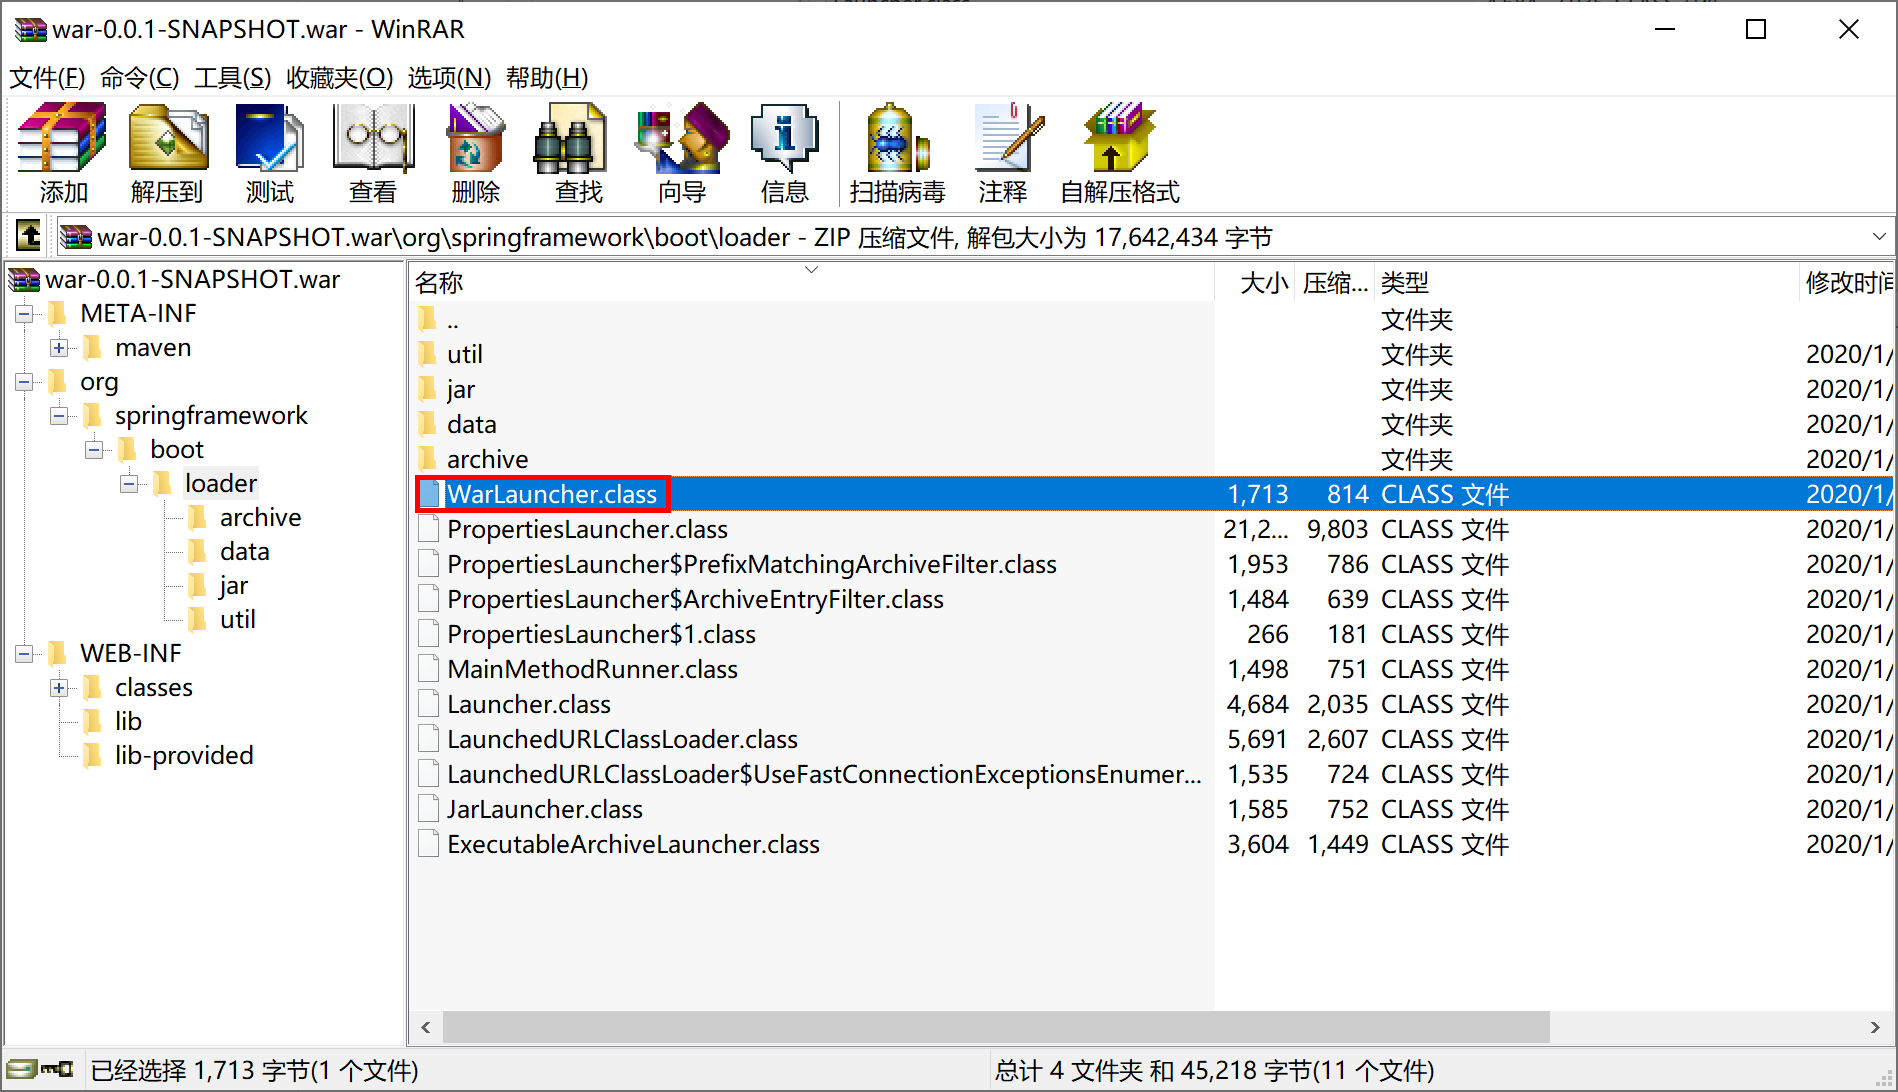The width and height of the screenshot is (1898, 1092).
Task: Click the Delete (删除) toolbar icon
Action: coord(476,138)
